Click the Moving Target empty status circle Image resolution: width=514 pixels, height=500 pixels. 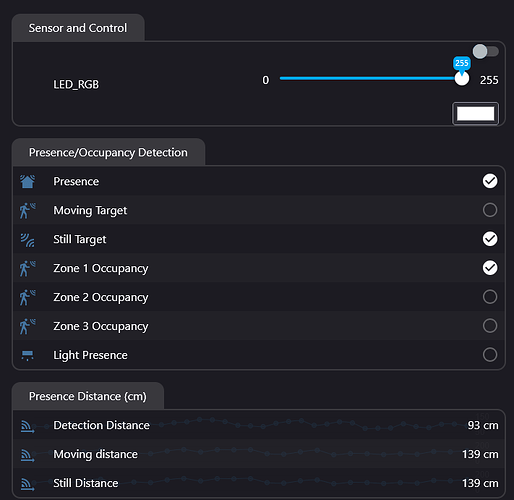pos(490,210)
